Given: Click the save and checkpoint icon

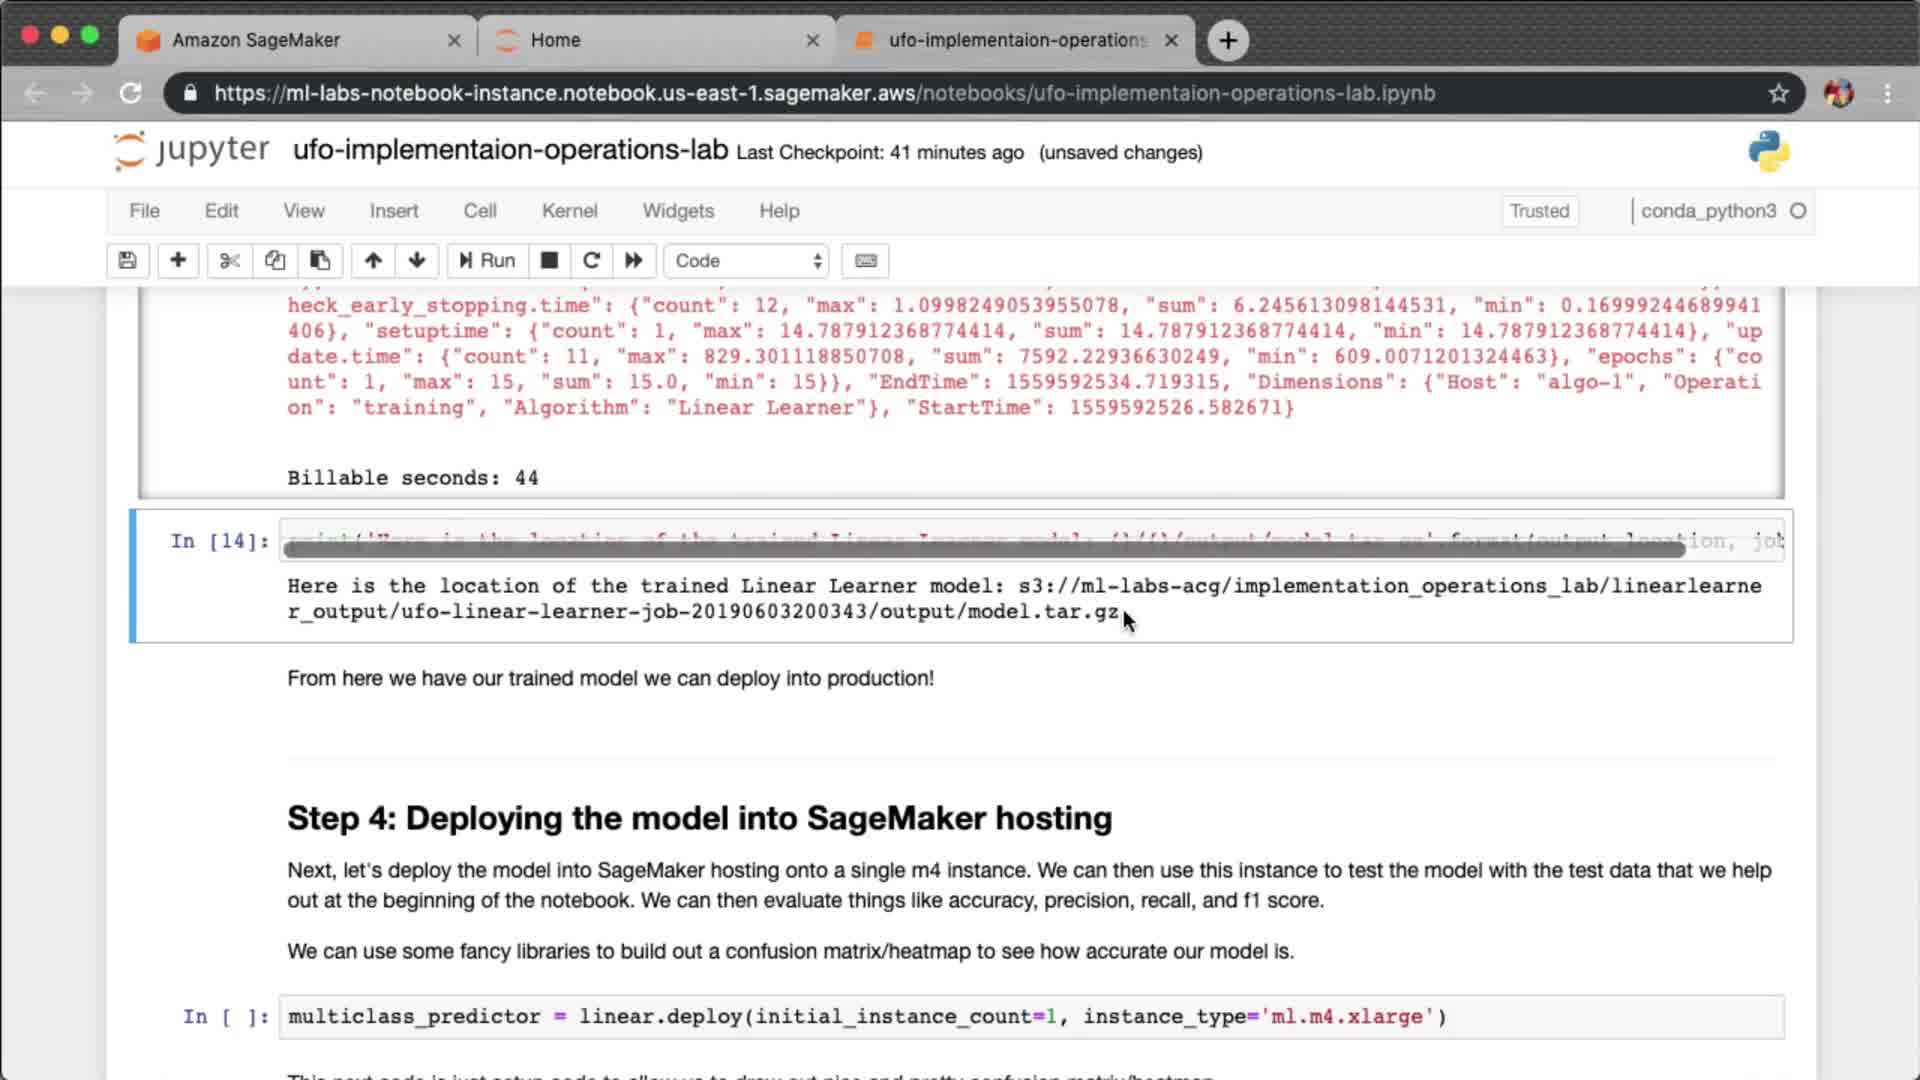Looking at the screenshot, I should (x=127, y=261).
